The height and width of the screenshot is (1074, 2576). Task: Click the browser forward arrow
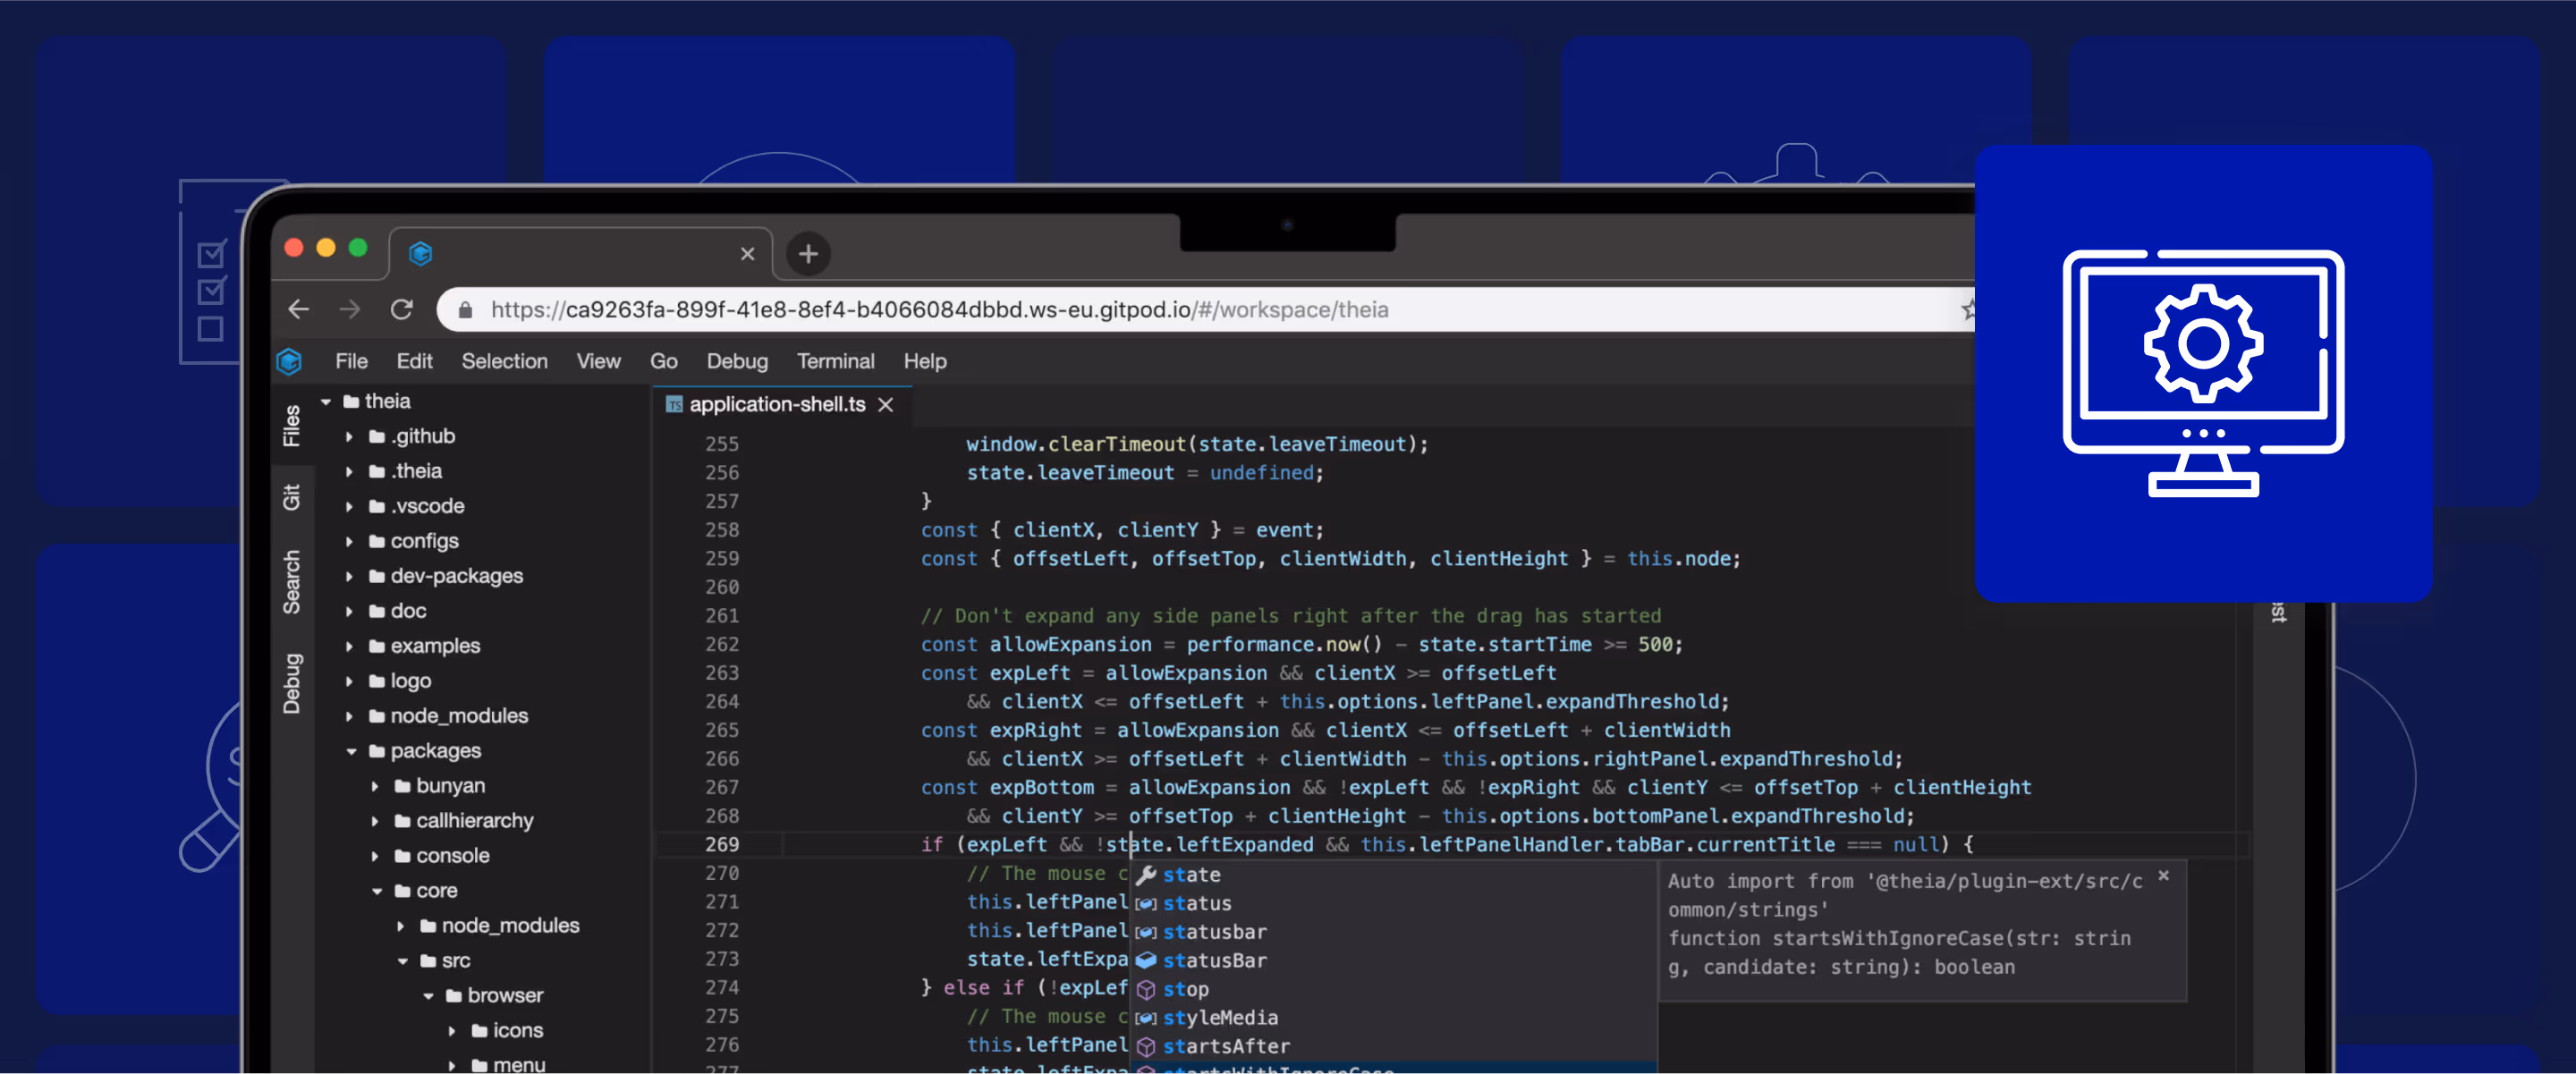click(350, 309)
